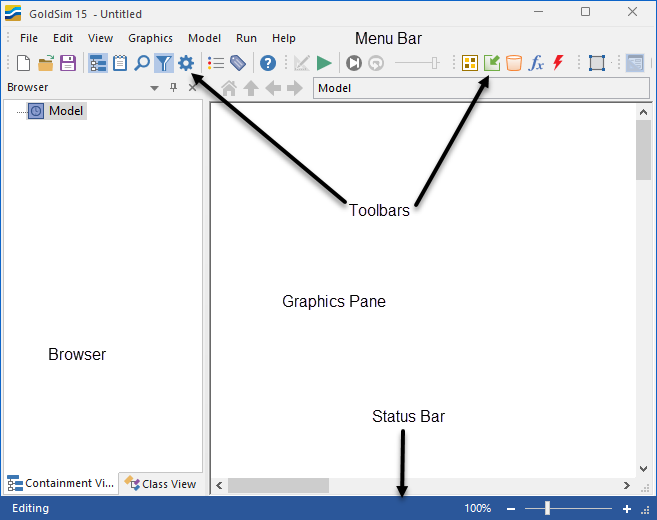Toggle auto-hide pin on Browser panel
Screen dimensions: 657x520
[x=174, y=88]
